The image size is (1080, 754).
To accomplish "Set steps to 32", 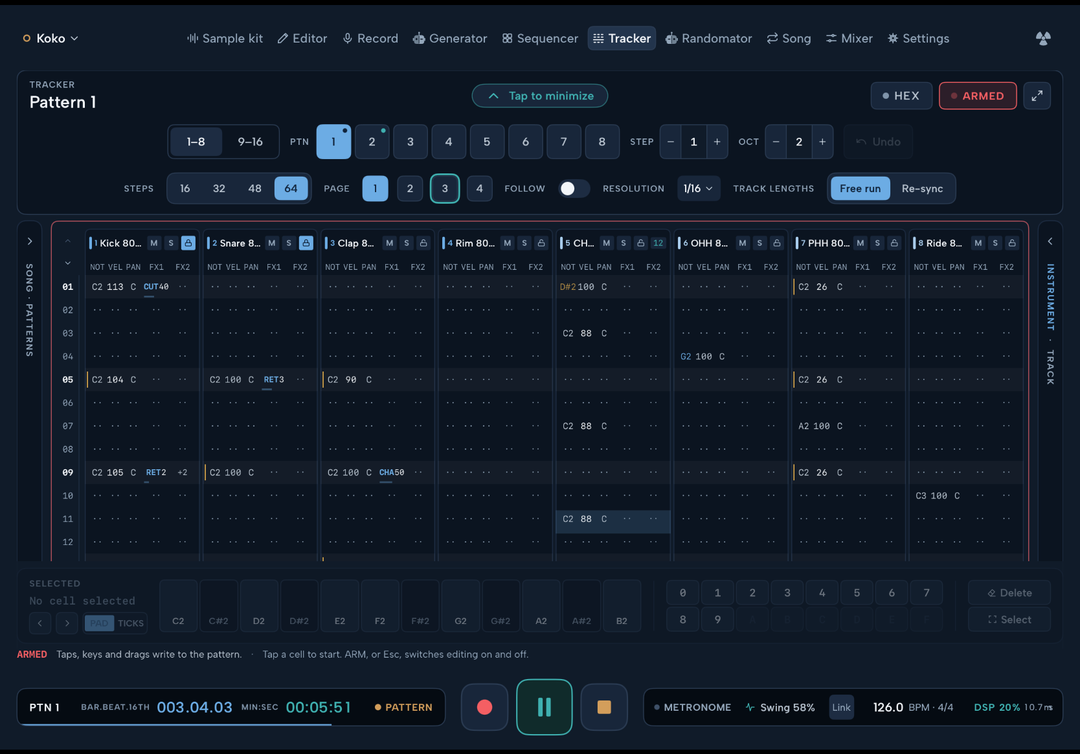I will point(219,189).
